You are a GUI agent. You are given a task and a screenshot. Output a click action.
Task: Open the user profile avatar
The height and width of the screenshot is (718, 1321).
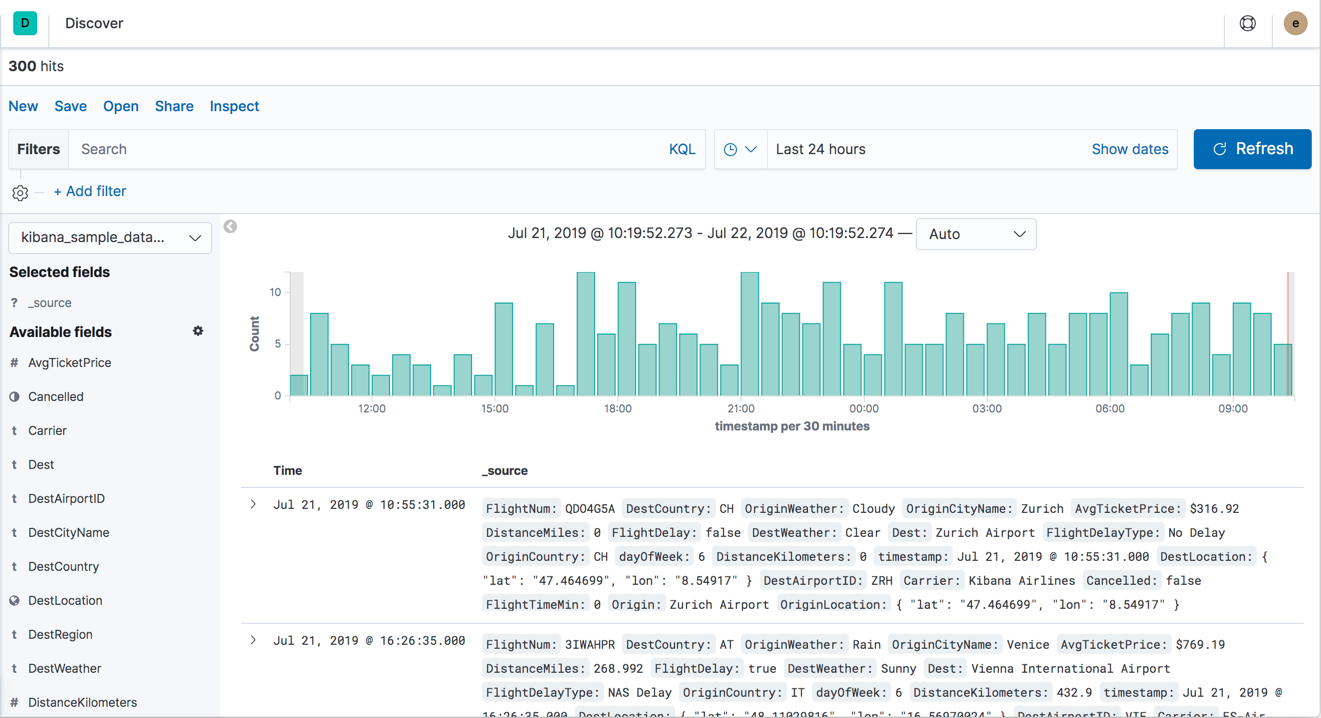tap(1295, 23)
